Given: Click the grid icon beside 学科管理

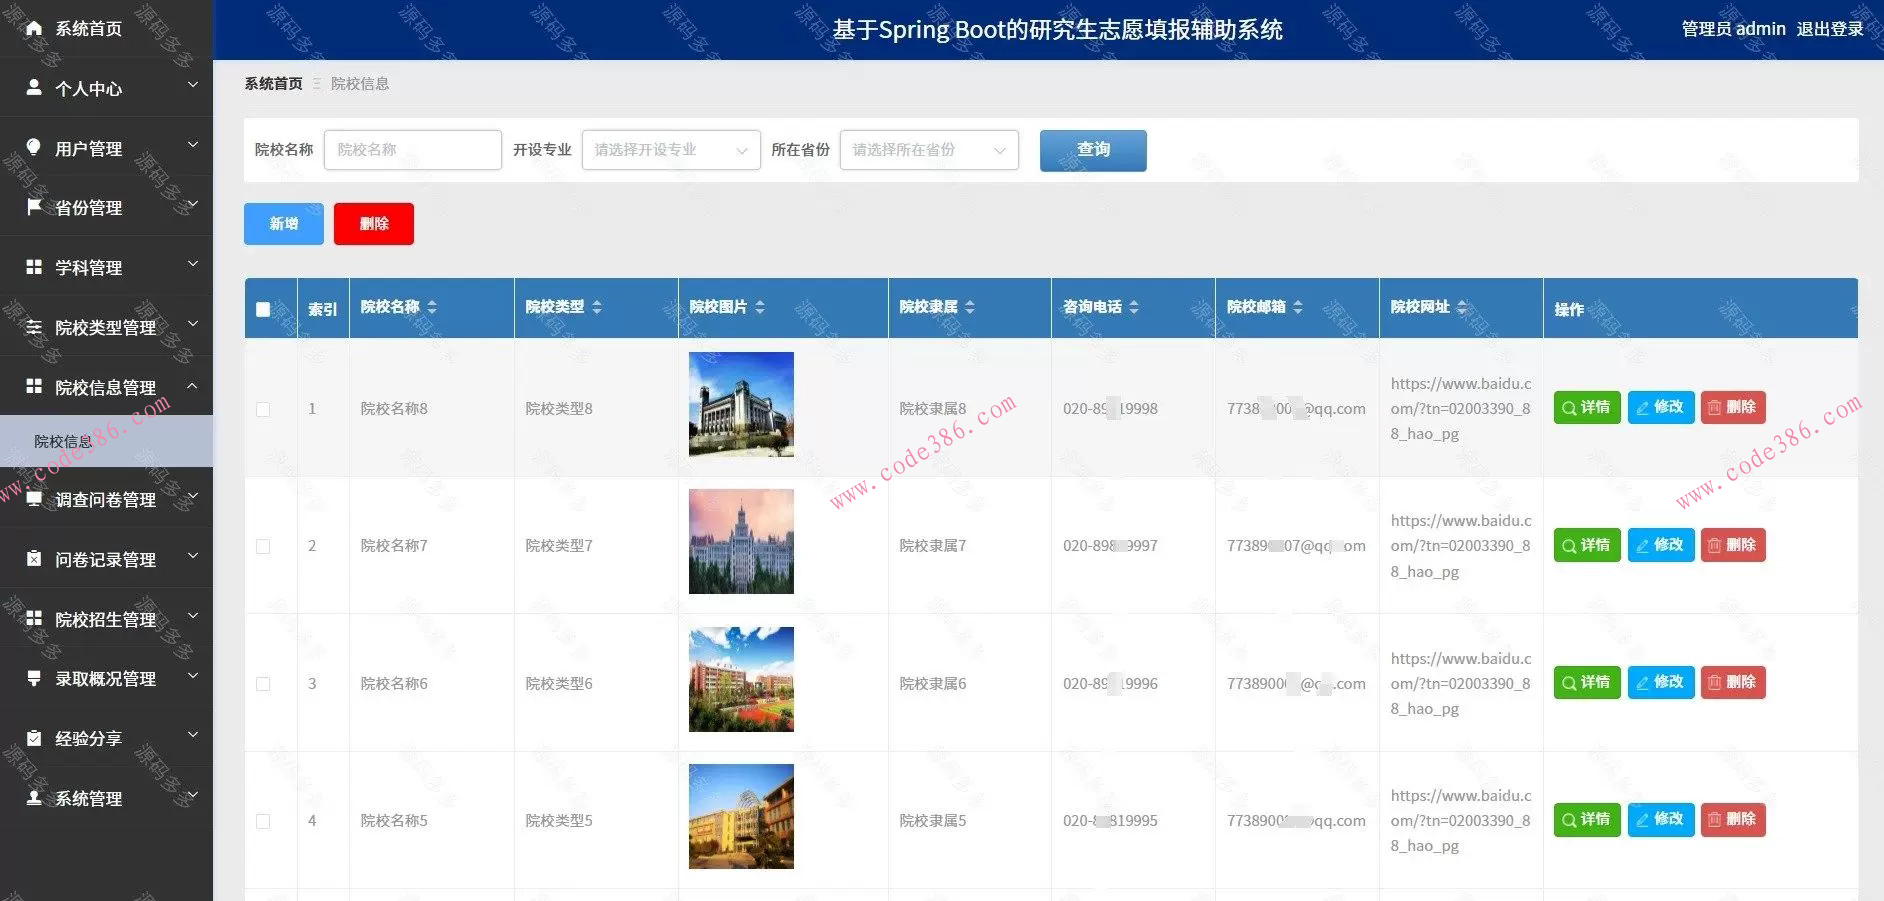Looking at the screenshot, I should point(33,267).
